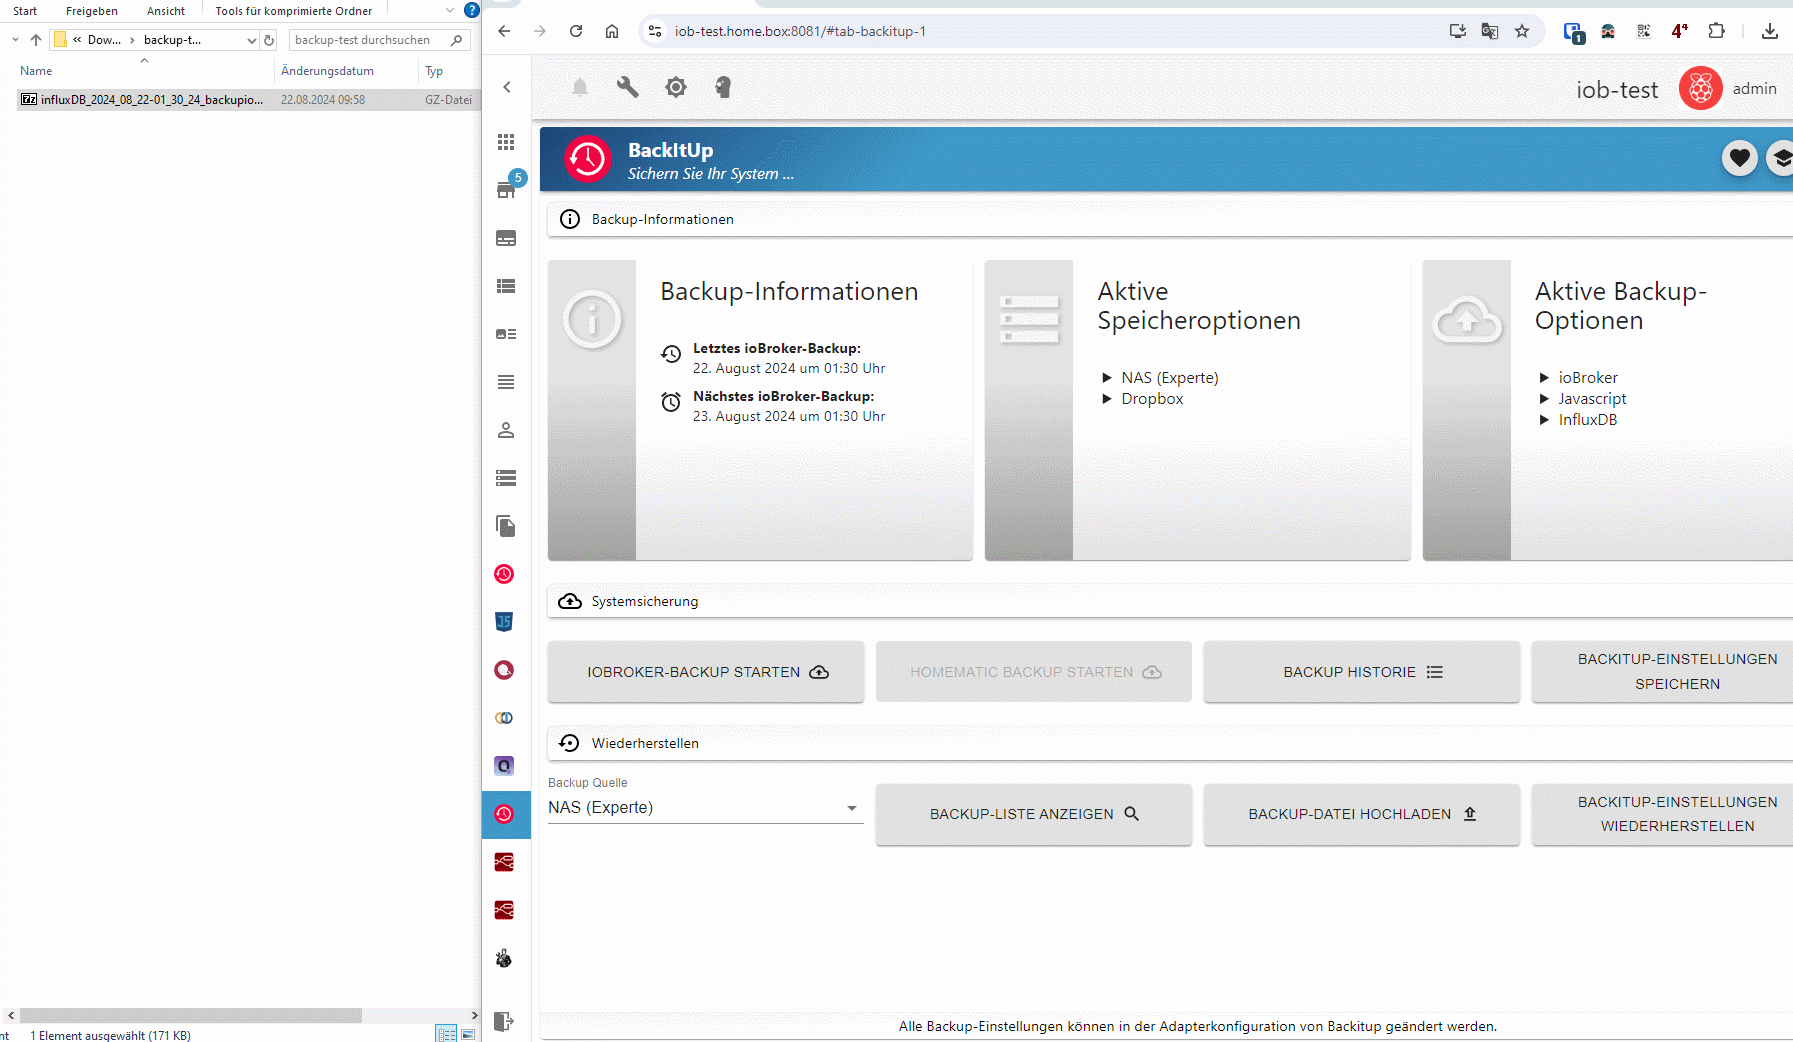Open system settings via the wrench icon
The width and height of the screenshot is (1793, 1042).
(x=628, y=87)
